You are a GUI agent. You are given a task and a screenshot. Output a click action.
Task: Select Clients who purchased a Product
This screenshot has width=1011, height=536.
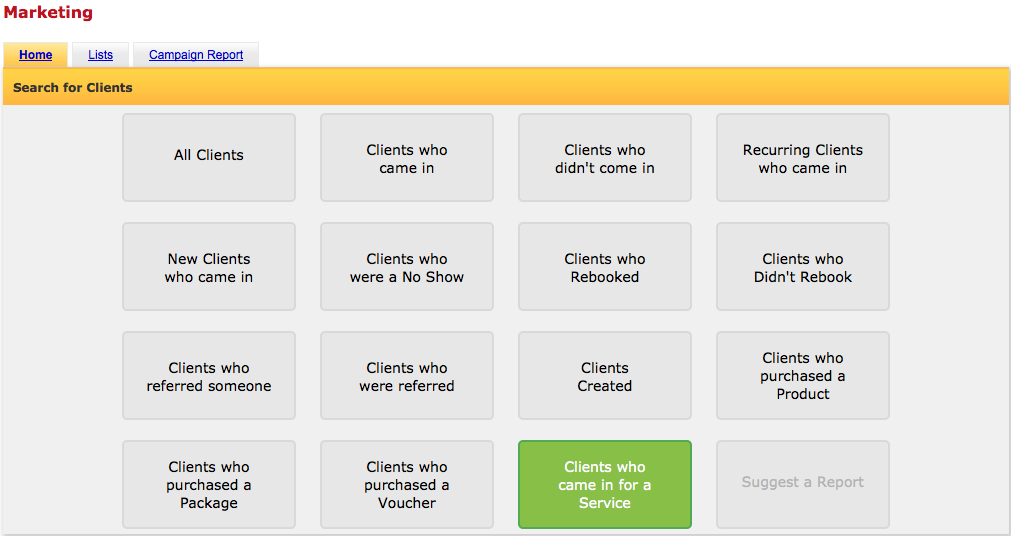click(x=803, y=375)
